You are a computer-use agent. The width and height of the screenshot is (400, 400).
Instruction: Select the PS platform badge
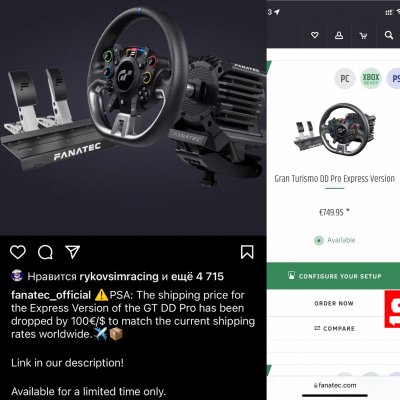tap(394, 79)
